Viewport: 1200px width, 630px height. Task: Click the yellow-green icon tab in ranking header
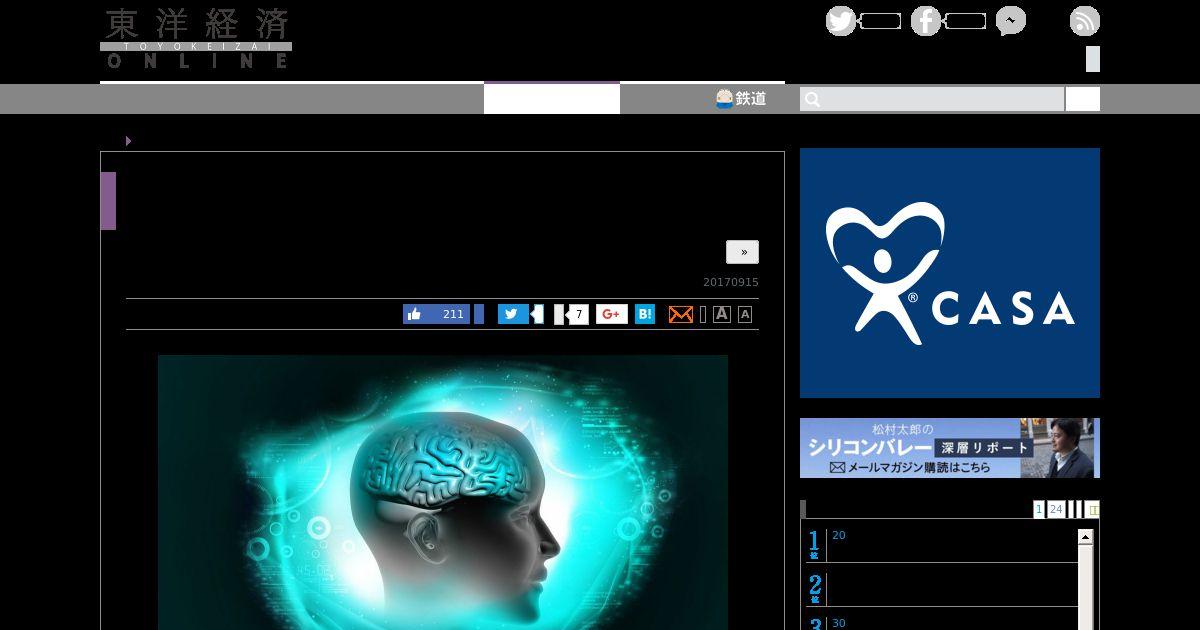click(x=1092, y=510)
